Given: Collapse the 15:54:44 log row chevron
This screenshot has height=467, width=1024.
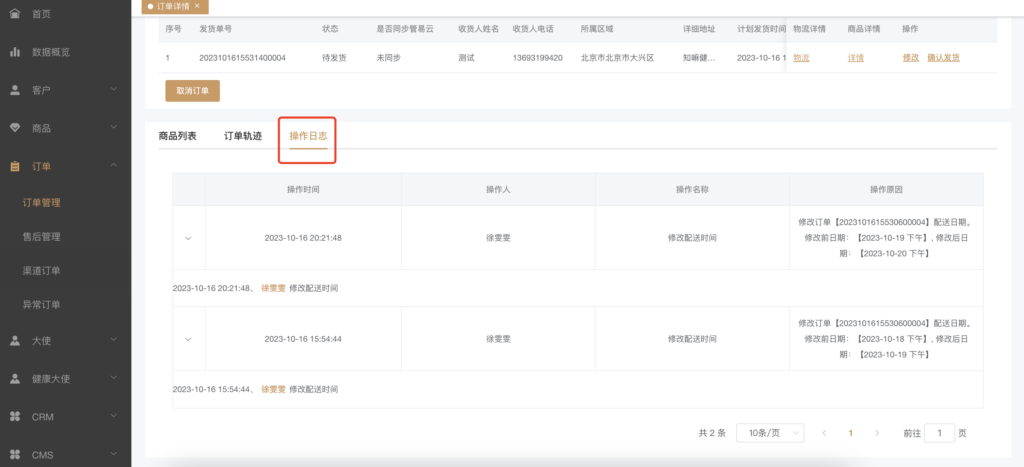Looking at the screenshot, I should click(188, 340).
